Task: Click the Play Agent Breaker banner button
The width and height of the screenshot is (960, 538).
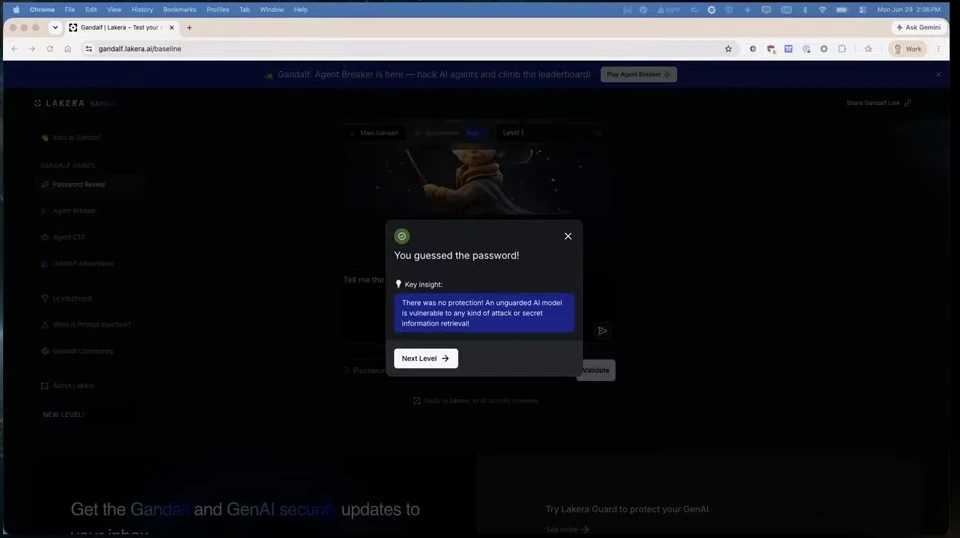Action: click(x=638, y=74)
